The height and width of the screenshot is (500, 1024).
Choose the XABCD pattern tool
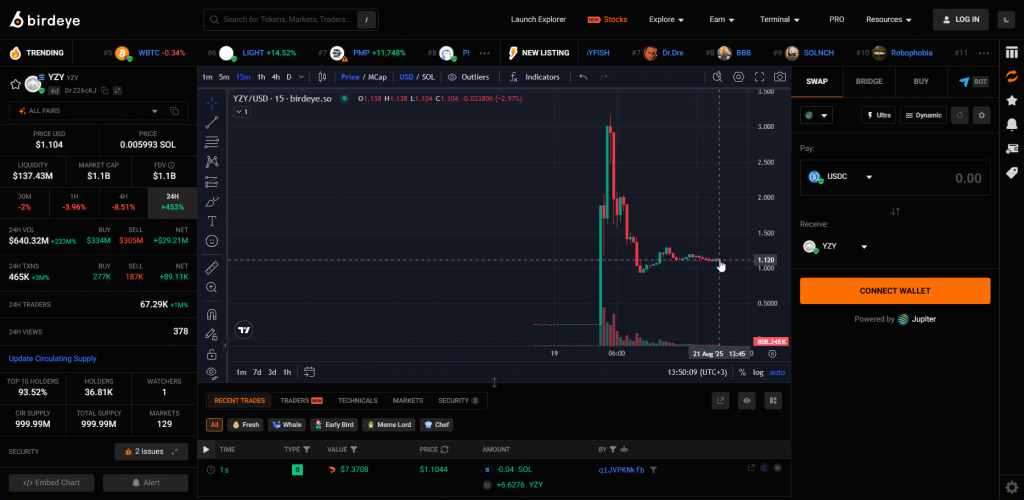tap(212, 161)
